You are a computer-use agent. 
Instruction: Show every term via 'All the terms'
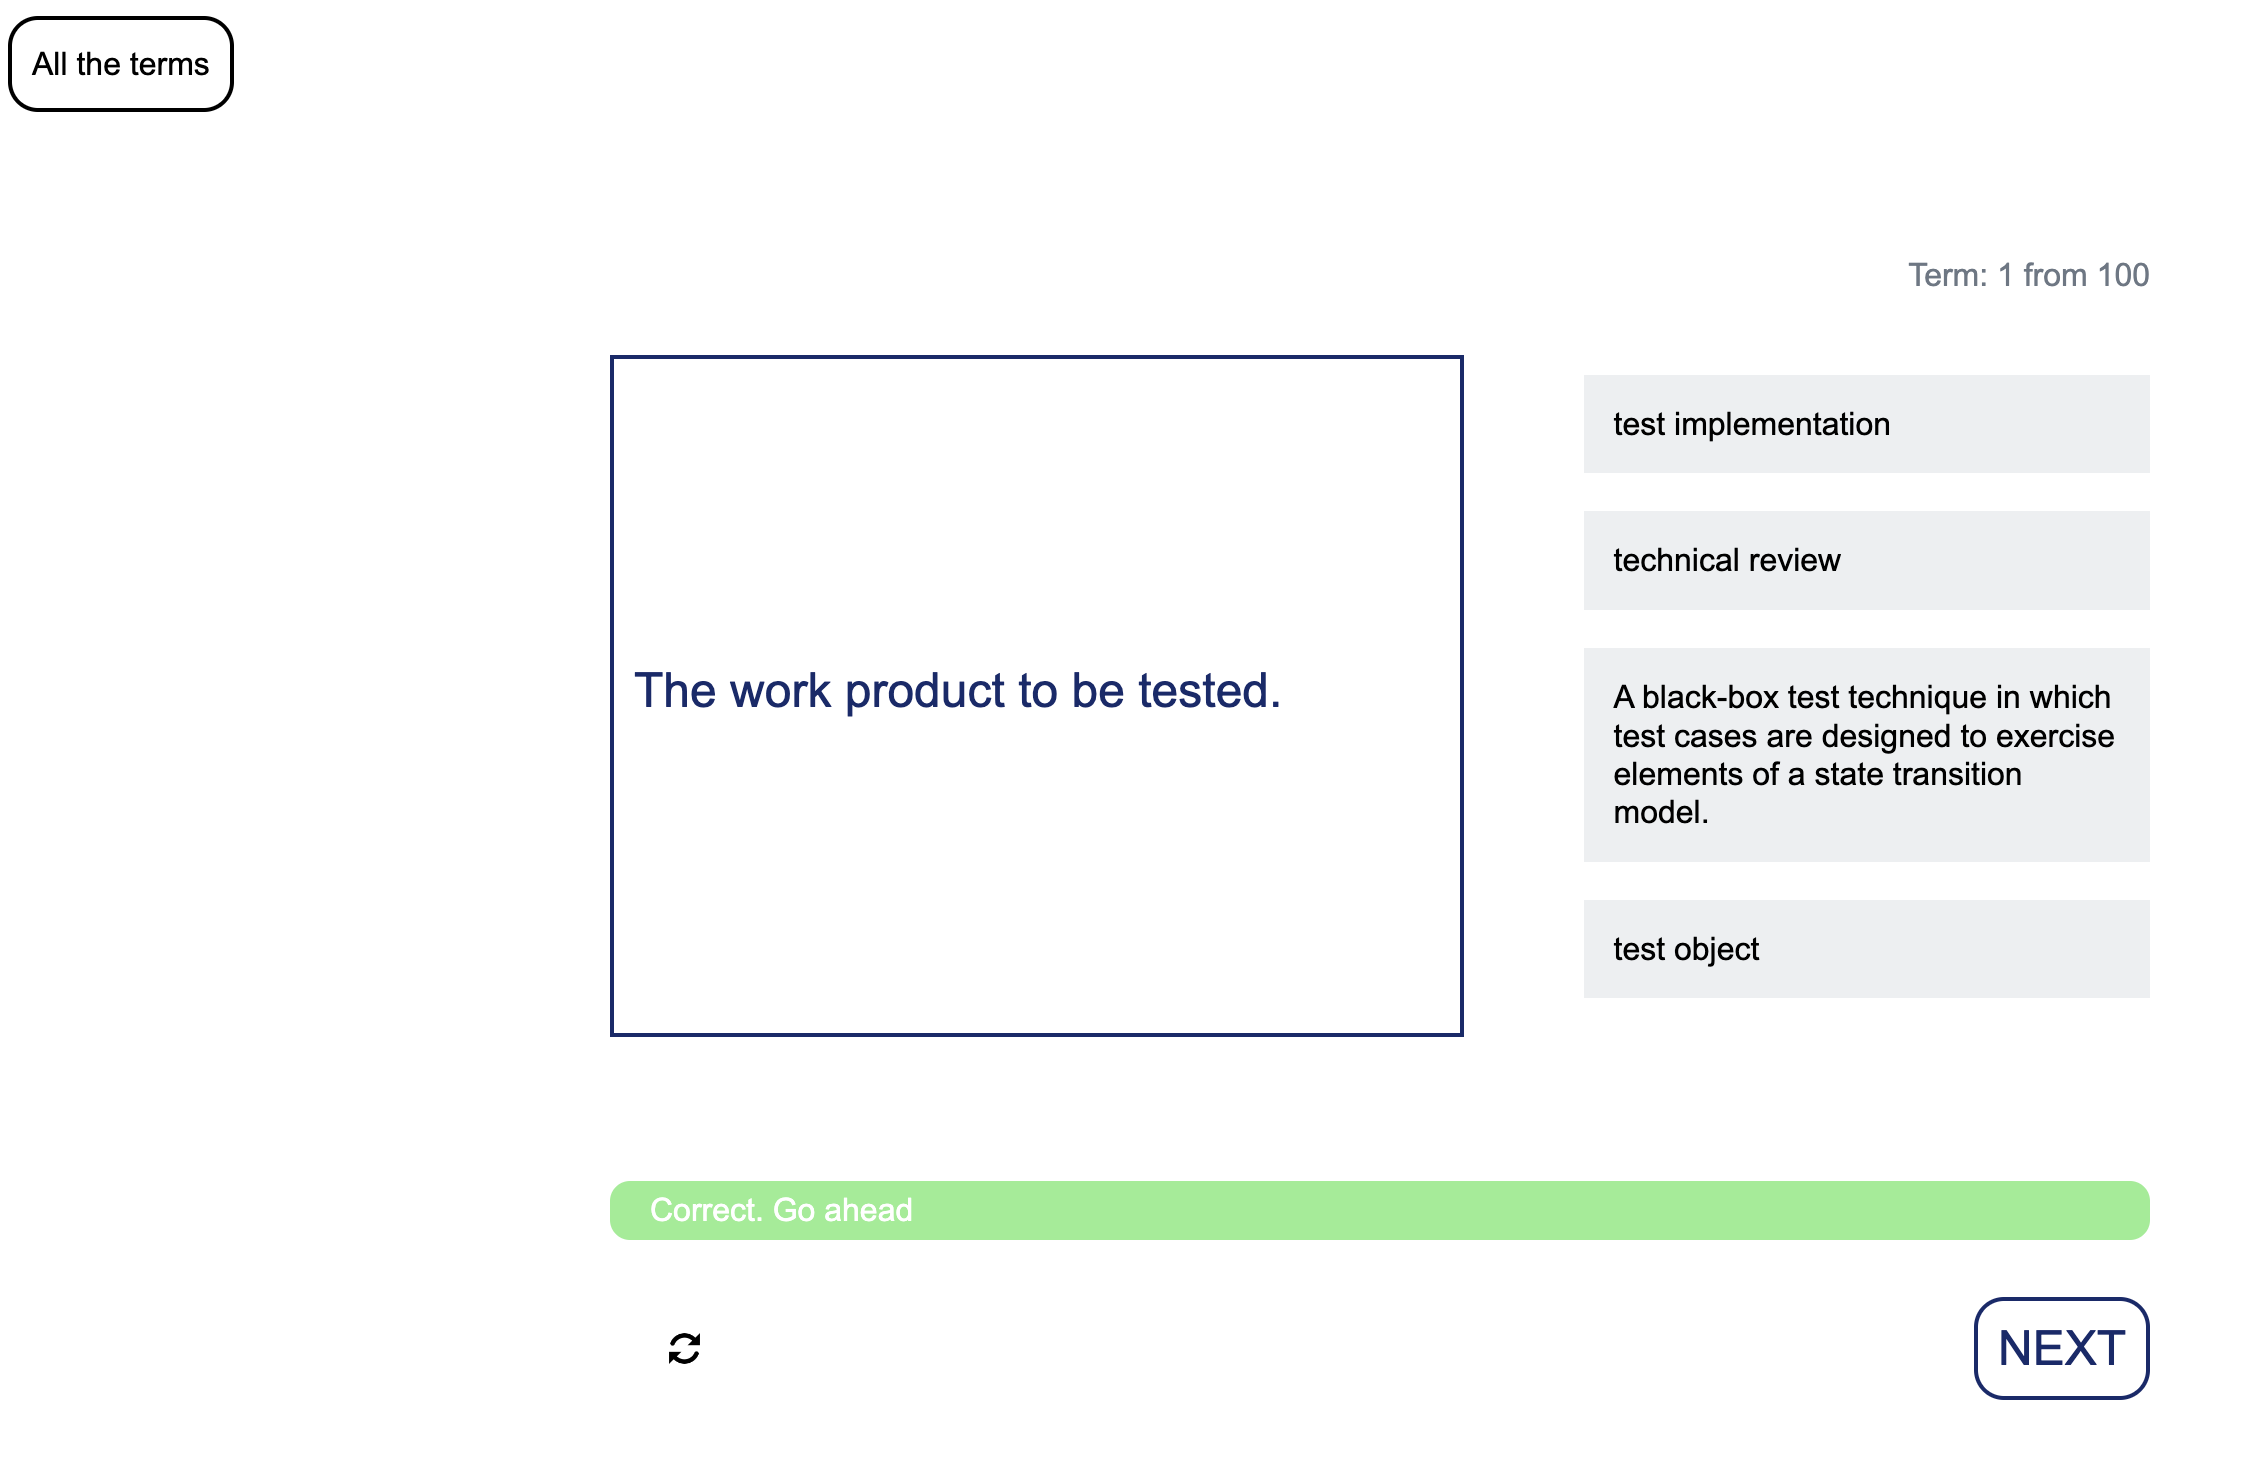click(x=121, y=64)
